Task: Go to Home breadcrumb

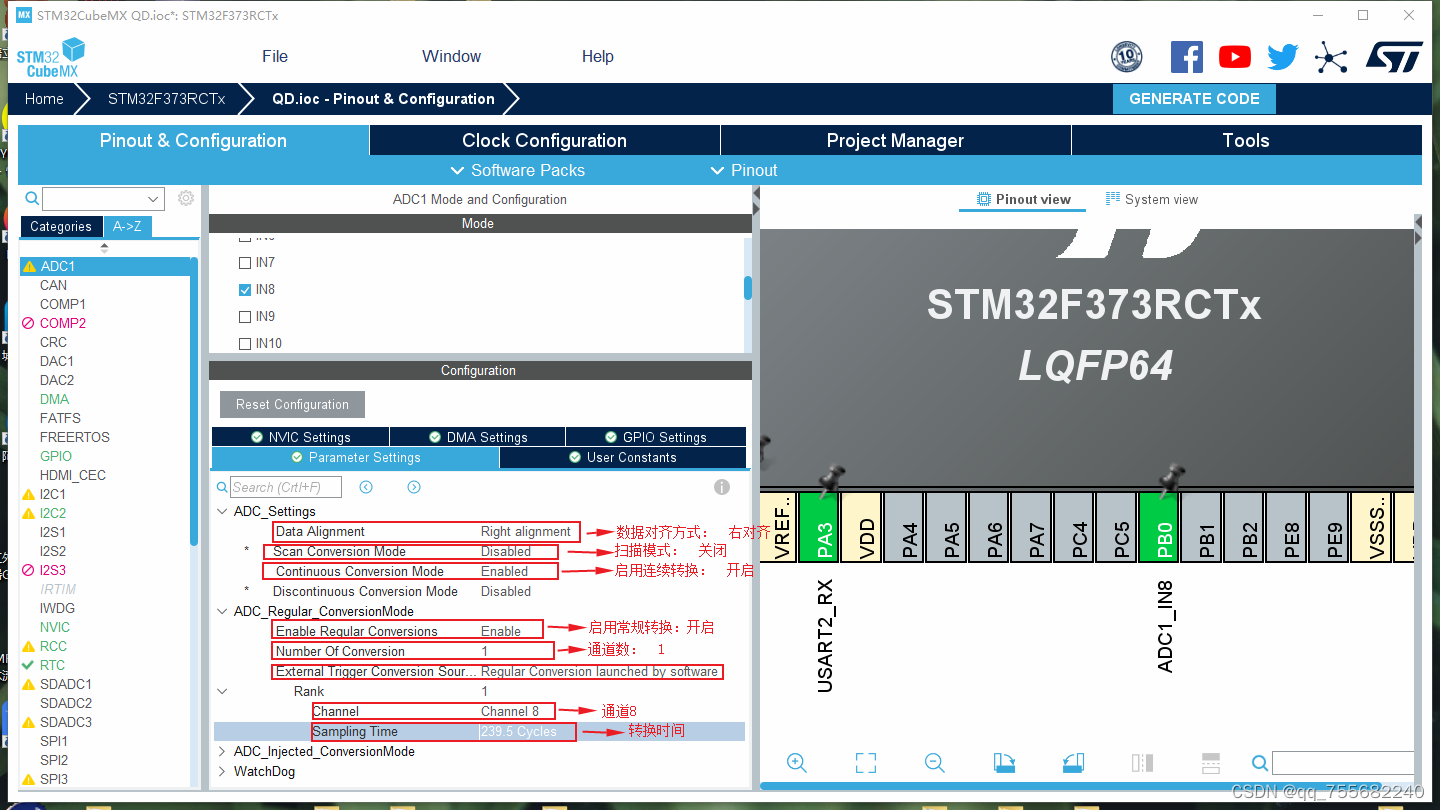Action: pos(44,99)
